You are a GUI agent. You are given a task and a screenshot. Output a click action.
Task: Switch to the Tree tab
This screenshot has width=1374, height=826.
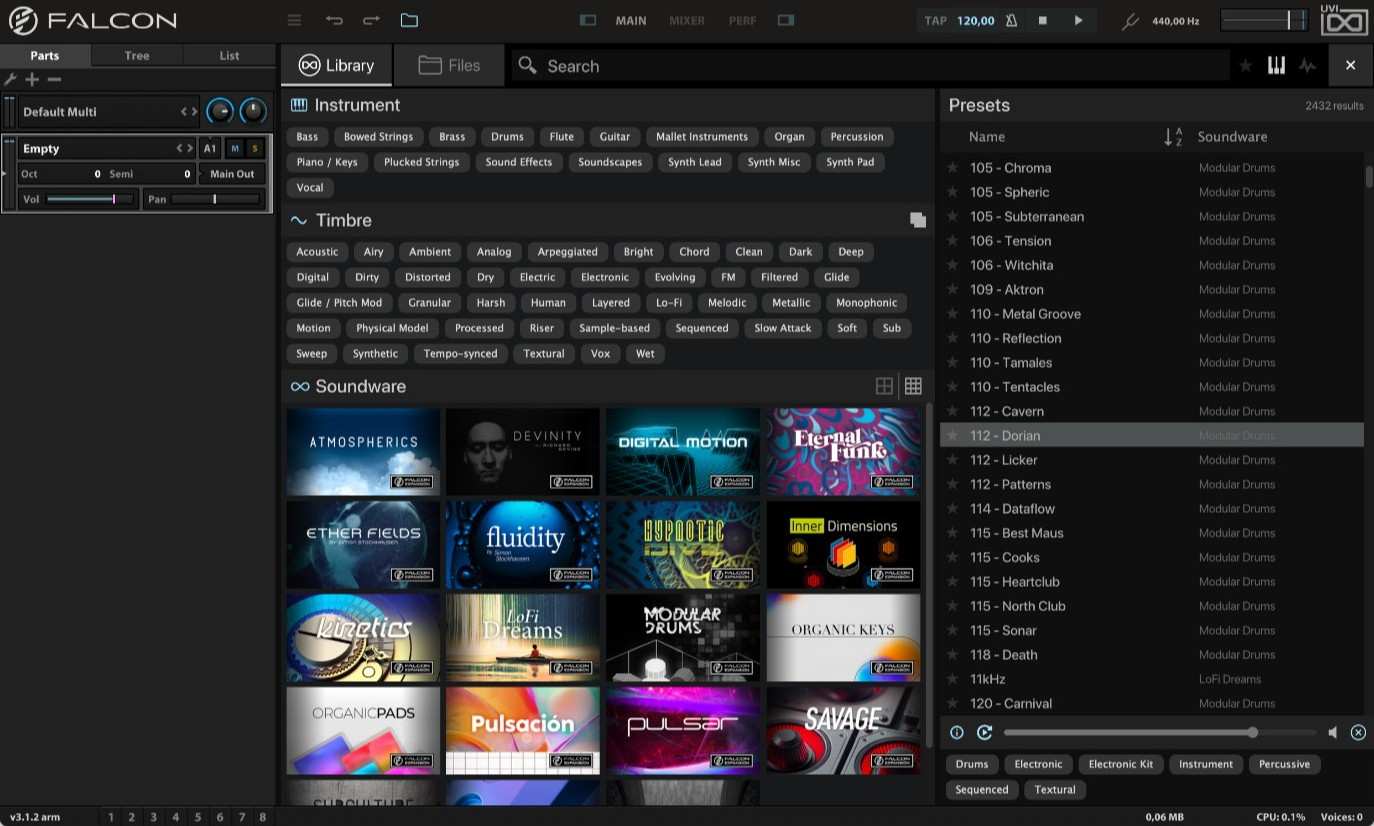point(137,56)
